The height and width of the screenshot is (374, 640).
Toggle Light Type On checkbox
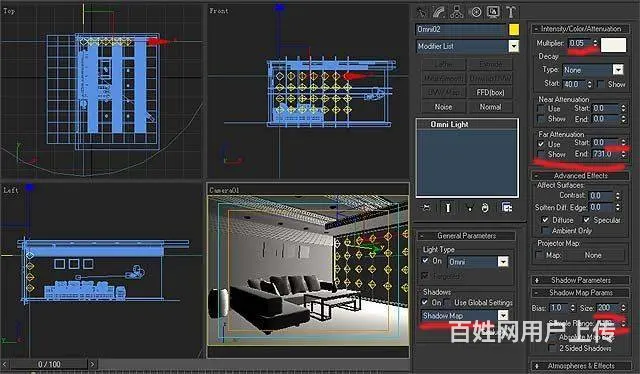tap(426, 261)
